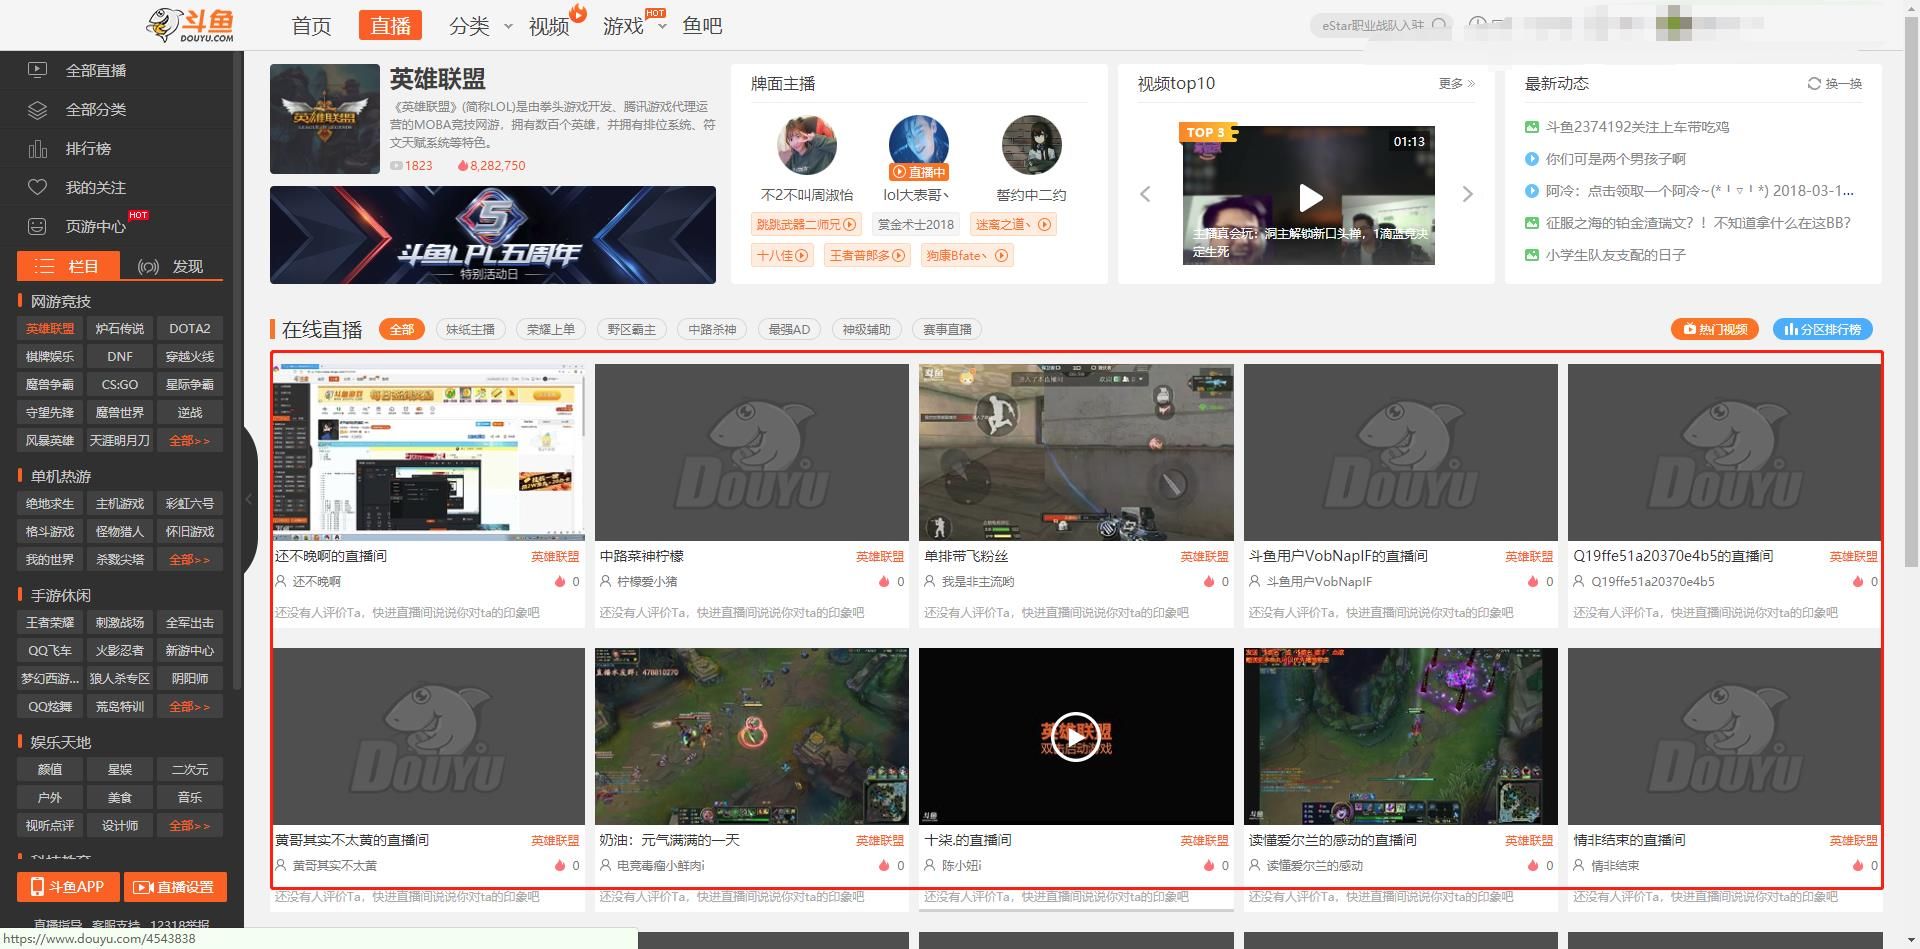Viewport: 1920px width, 949px height.
Task: Select the 最强AD filter pill
Action: tap(789, 329)
